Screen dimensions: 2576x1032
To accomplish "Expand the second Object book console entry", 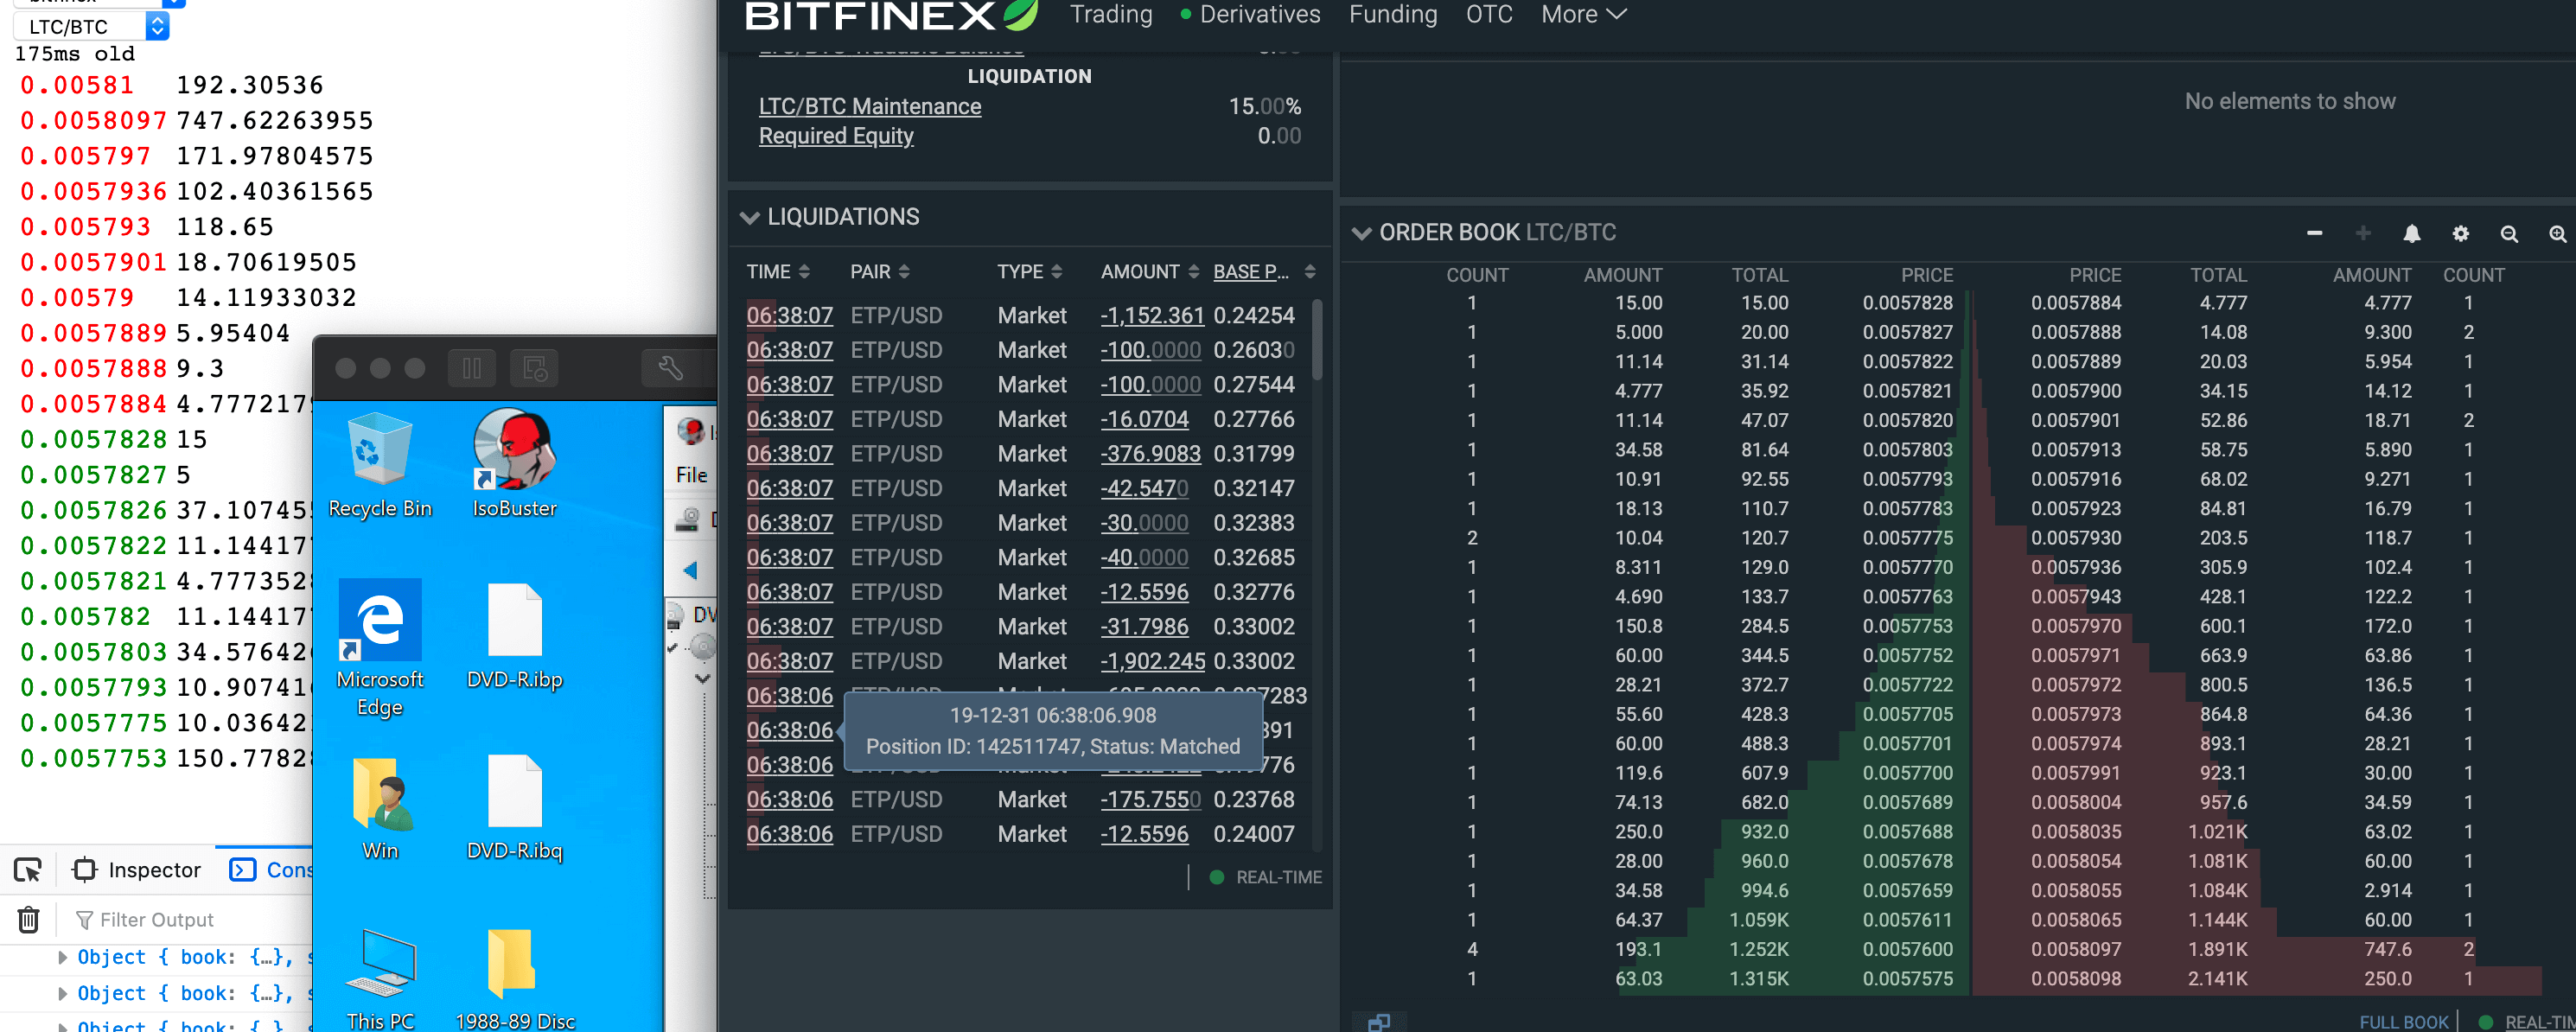I will coord(62,993).
